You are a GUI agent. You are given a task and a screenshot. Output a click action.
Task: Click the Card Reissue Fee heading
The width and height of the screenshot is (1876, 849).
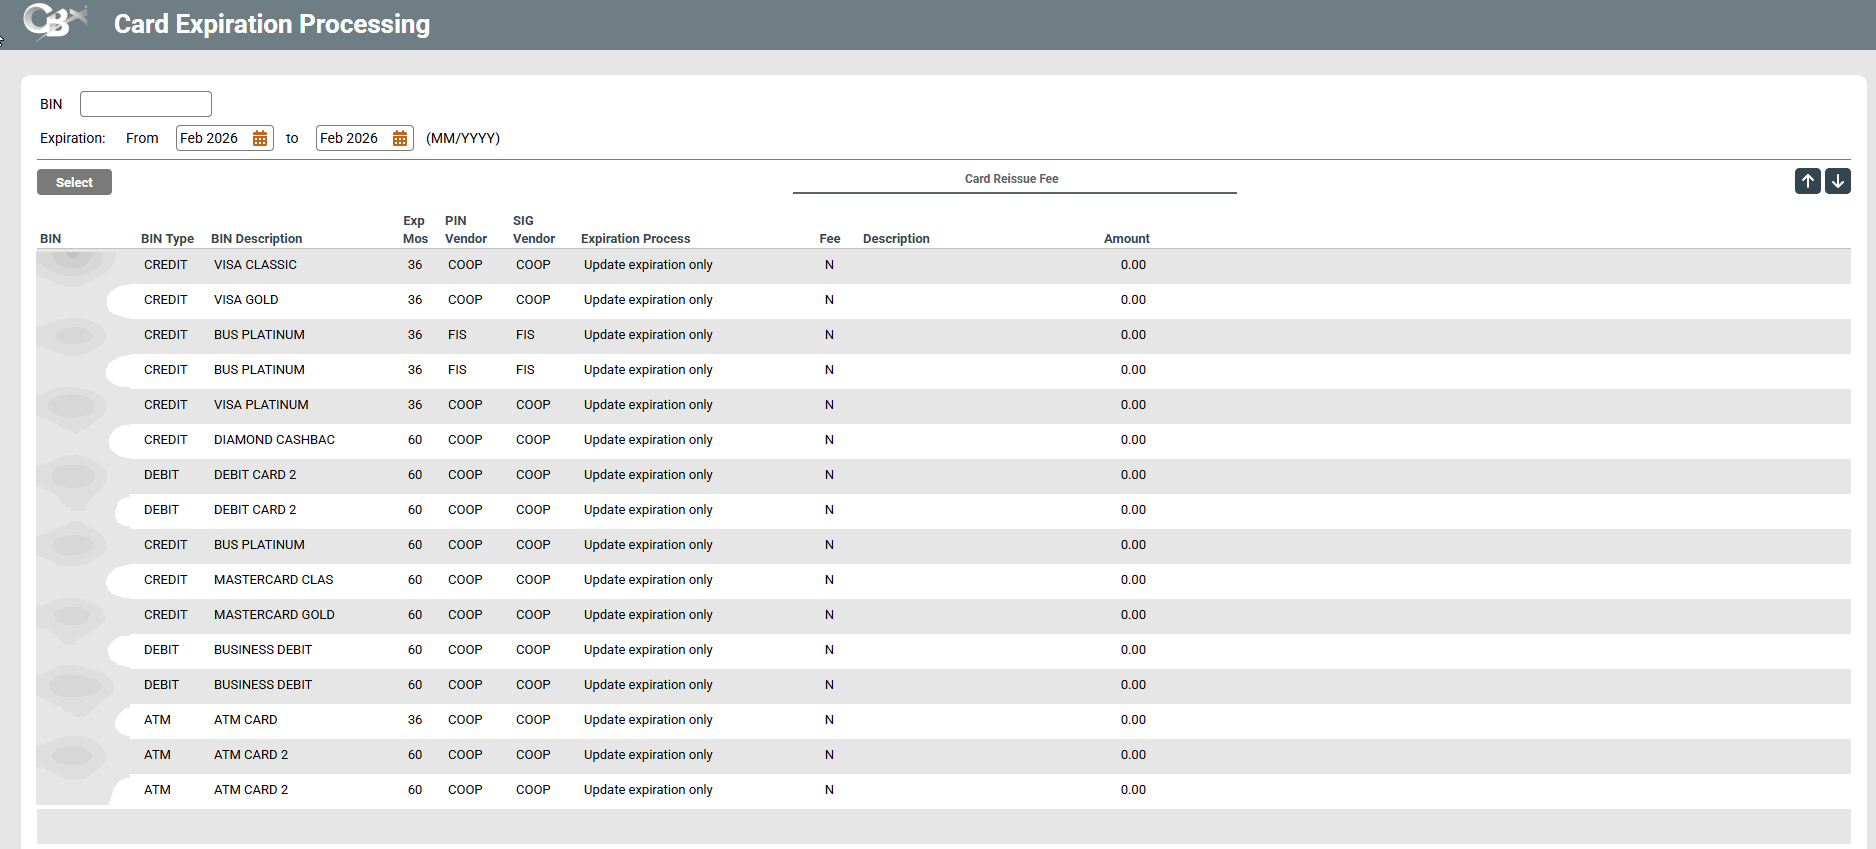(1011, 179)
